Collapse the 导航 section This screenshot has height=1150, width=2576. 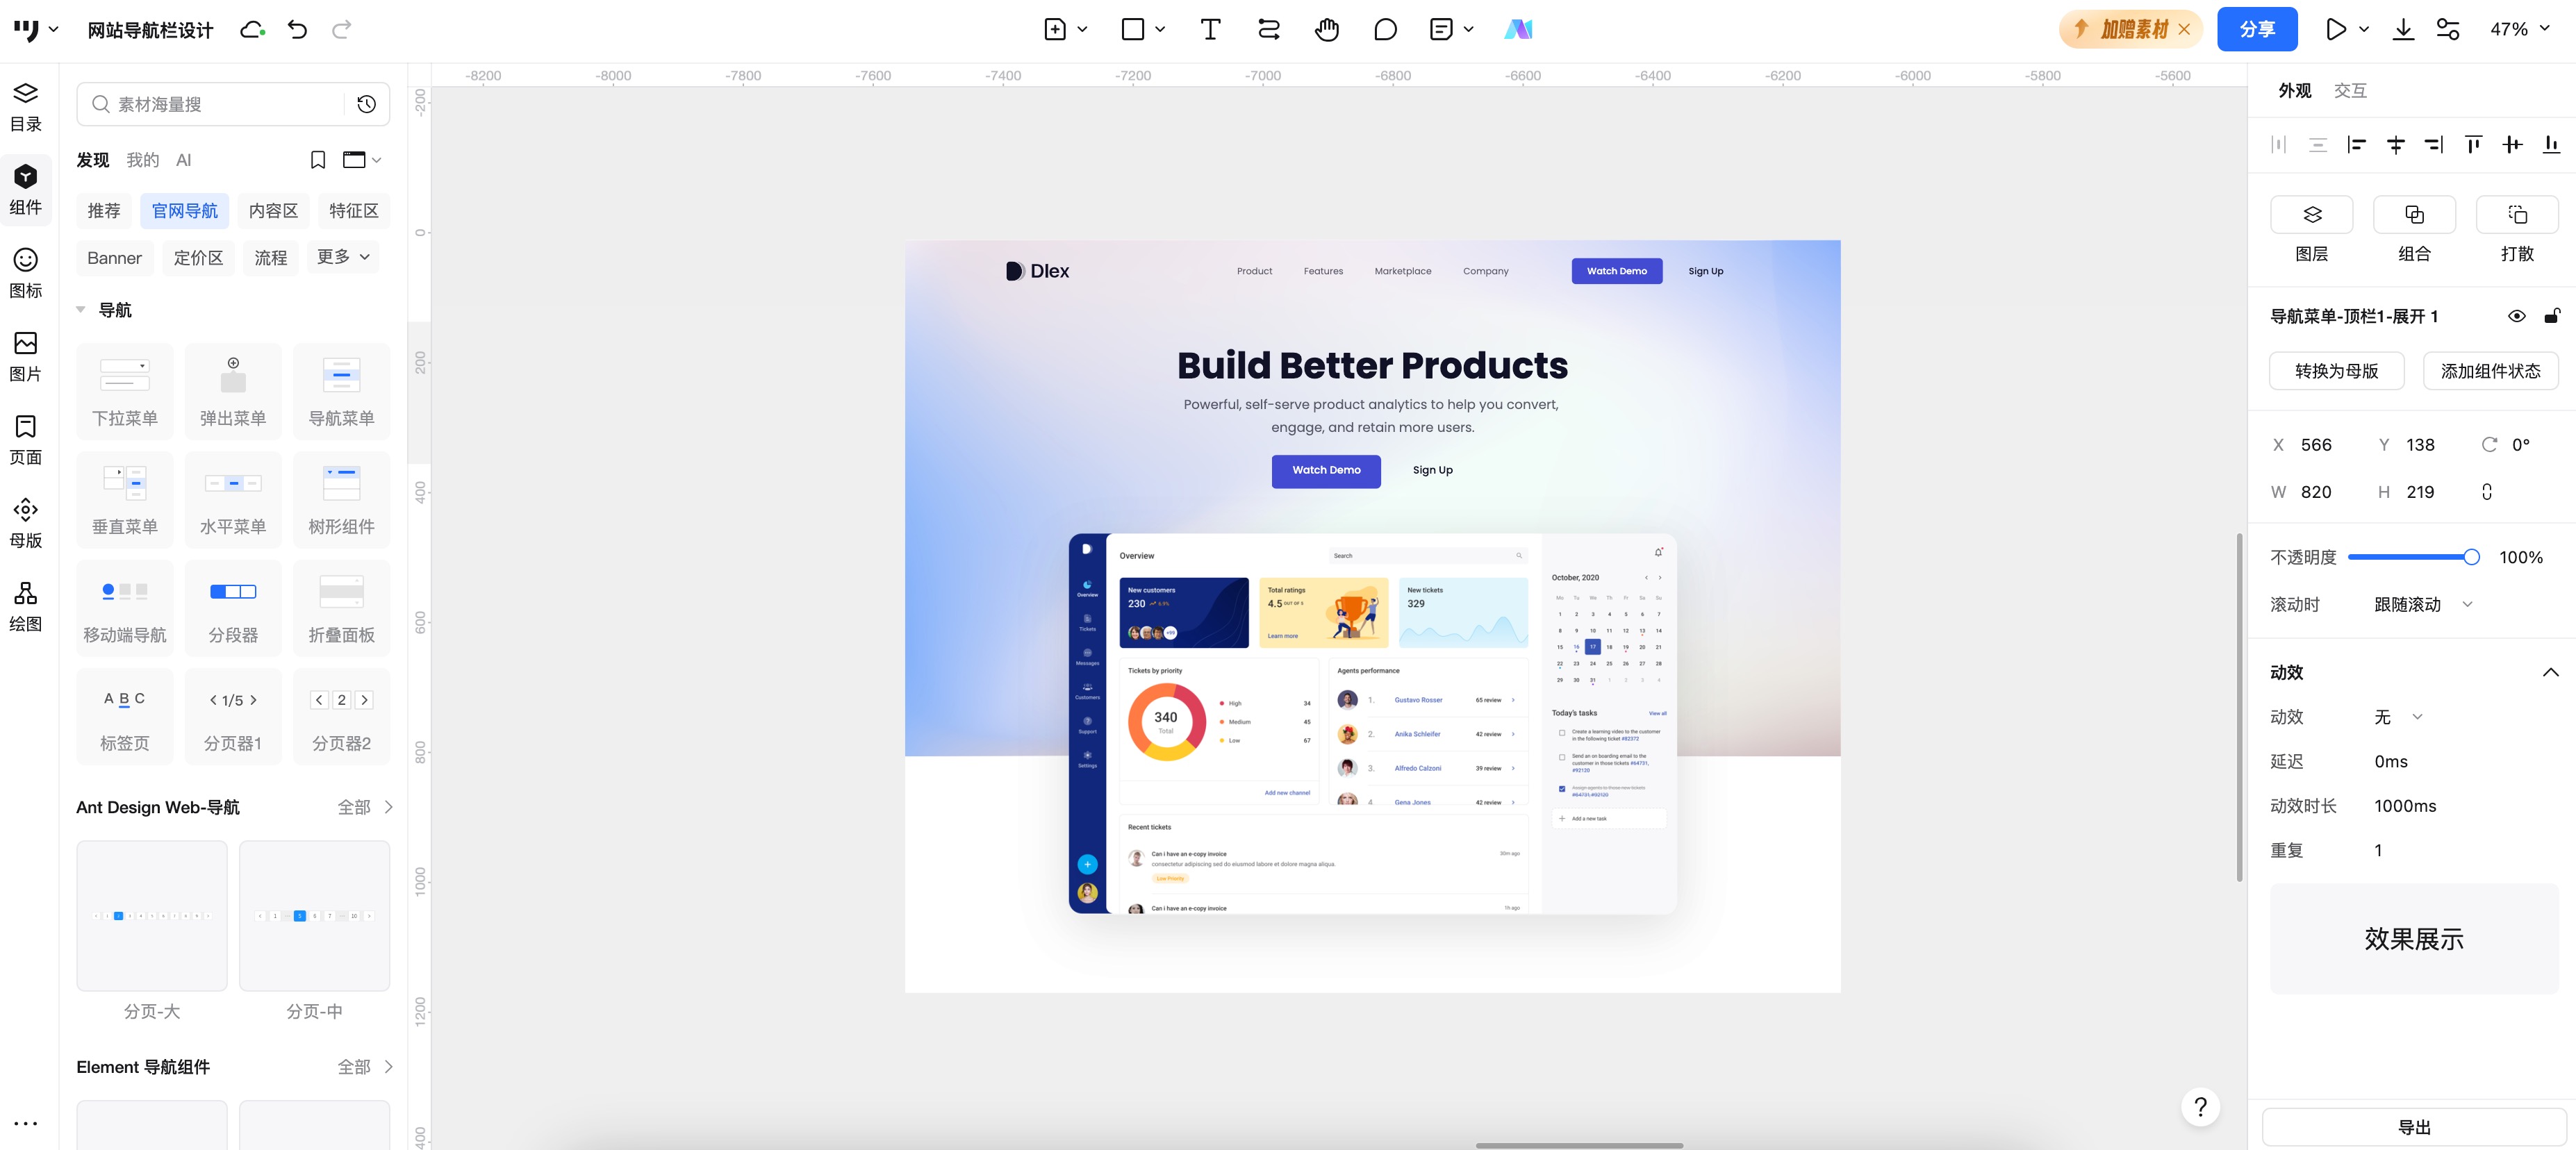pyautogui.click(x=81, y=310)
